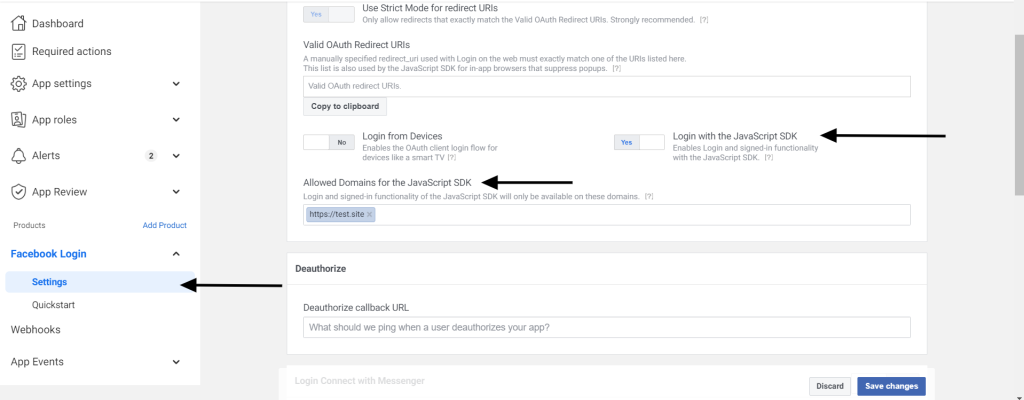Enable the Login from Devices switch
Screen dimensions: 1024x400
pyautogui.click(x=329, y=142)
